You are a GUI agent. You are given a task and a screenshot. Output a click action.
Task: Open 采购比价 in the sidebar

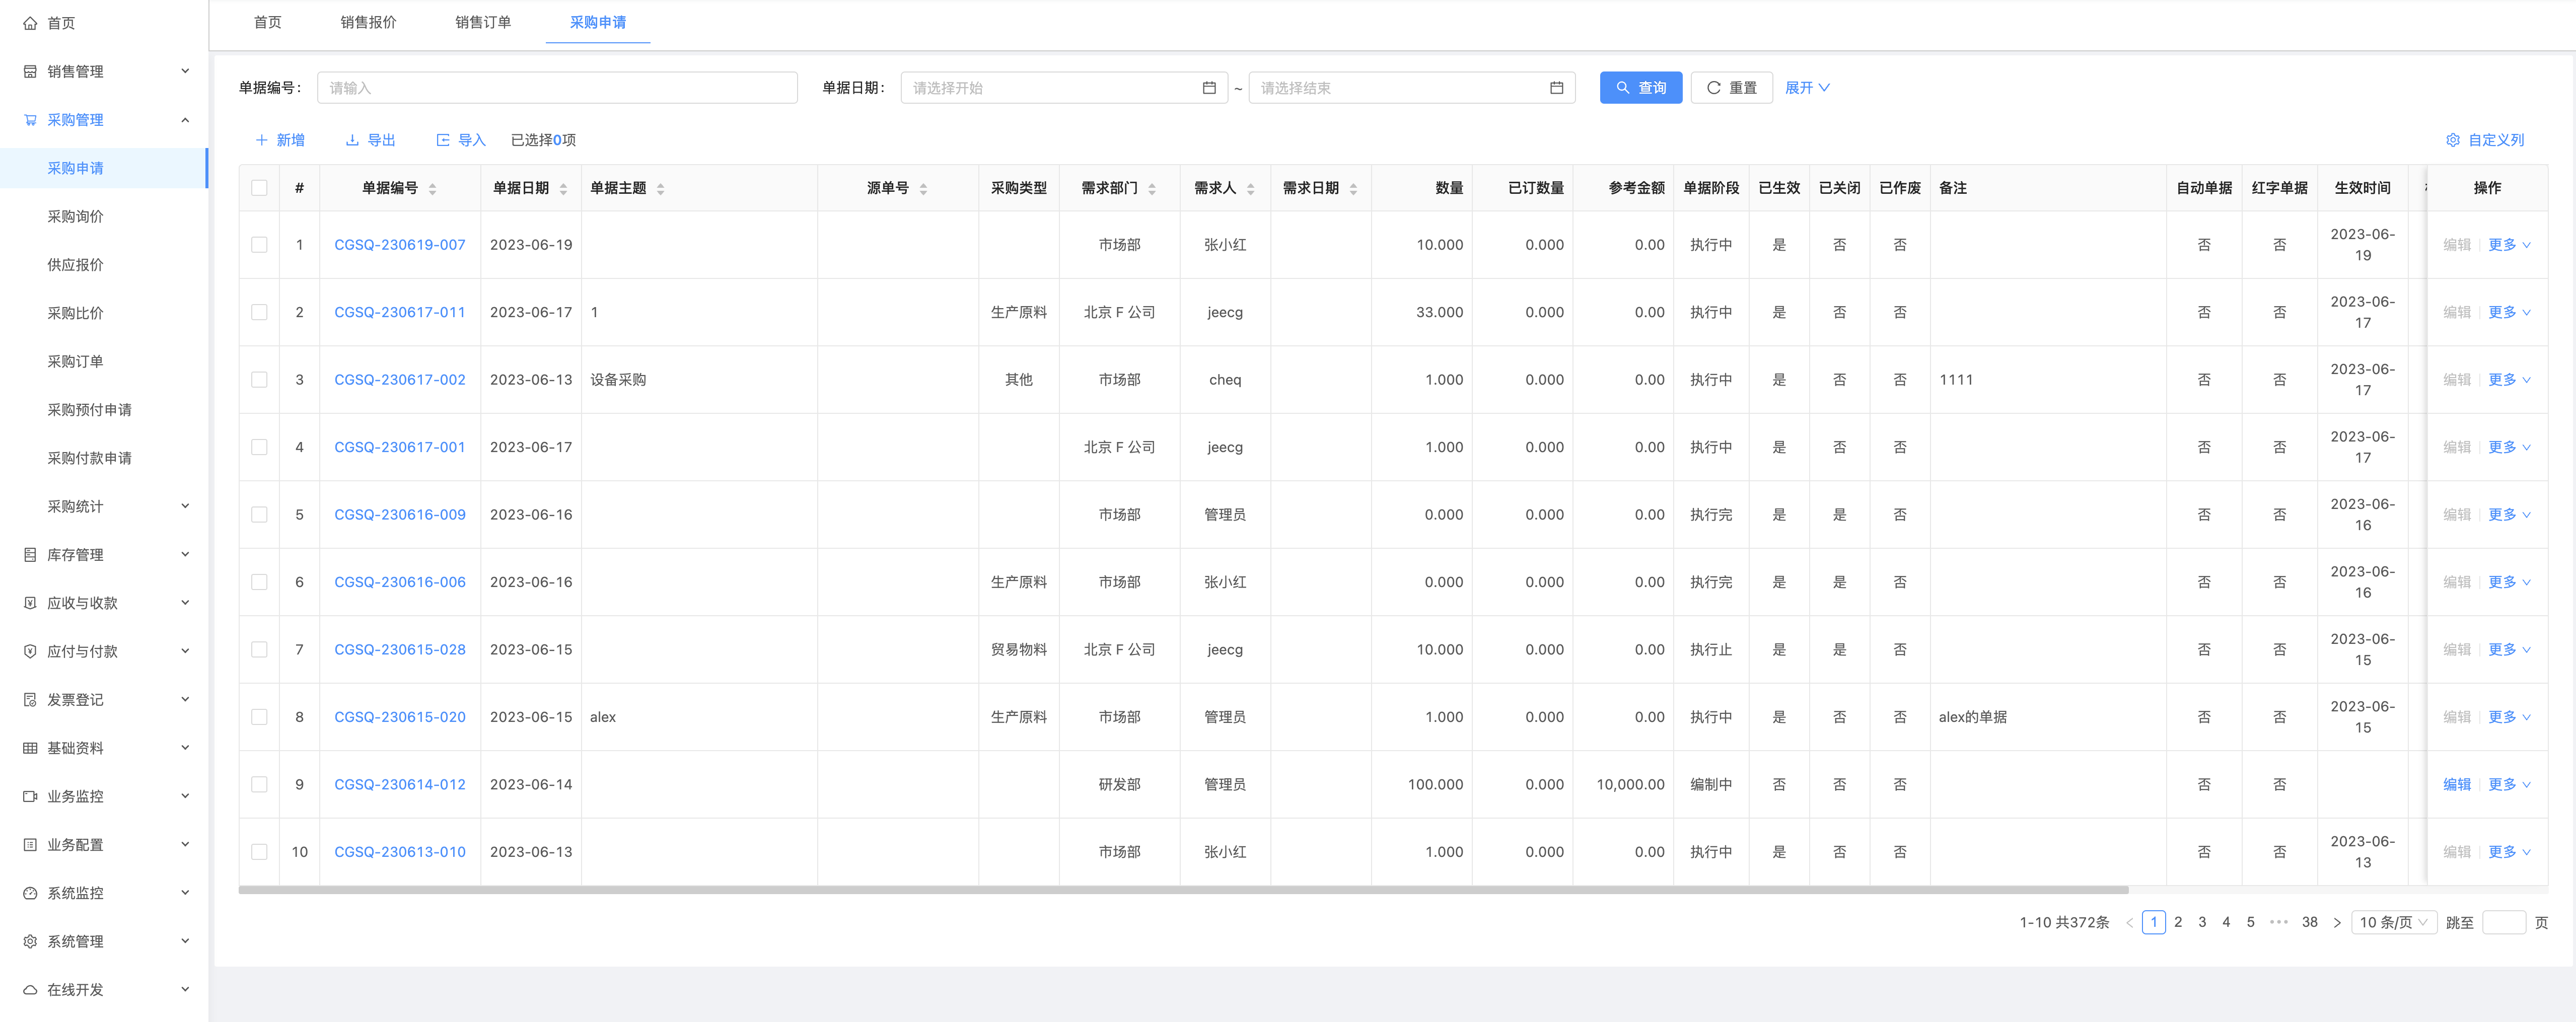tap(76, 313)
